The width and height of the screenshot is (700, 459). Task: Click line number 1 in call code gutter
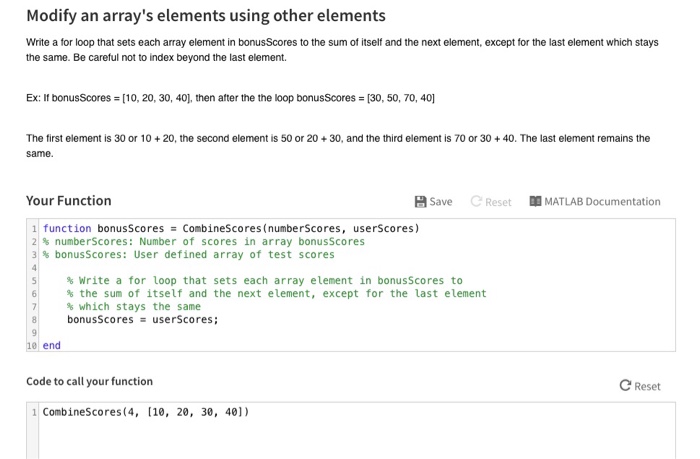(34, 412)
